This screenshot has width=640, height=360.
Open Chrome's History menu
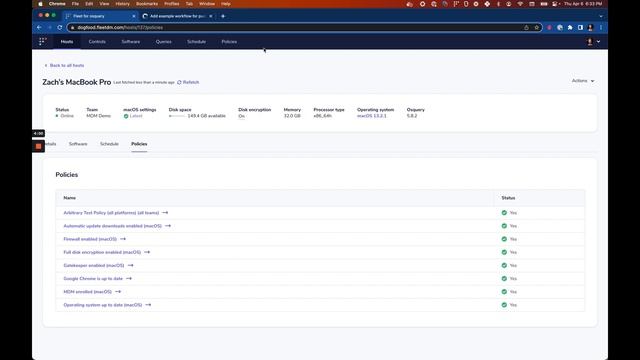coord(122,4)
